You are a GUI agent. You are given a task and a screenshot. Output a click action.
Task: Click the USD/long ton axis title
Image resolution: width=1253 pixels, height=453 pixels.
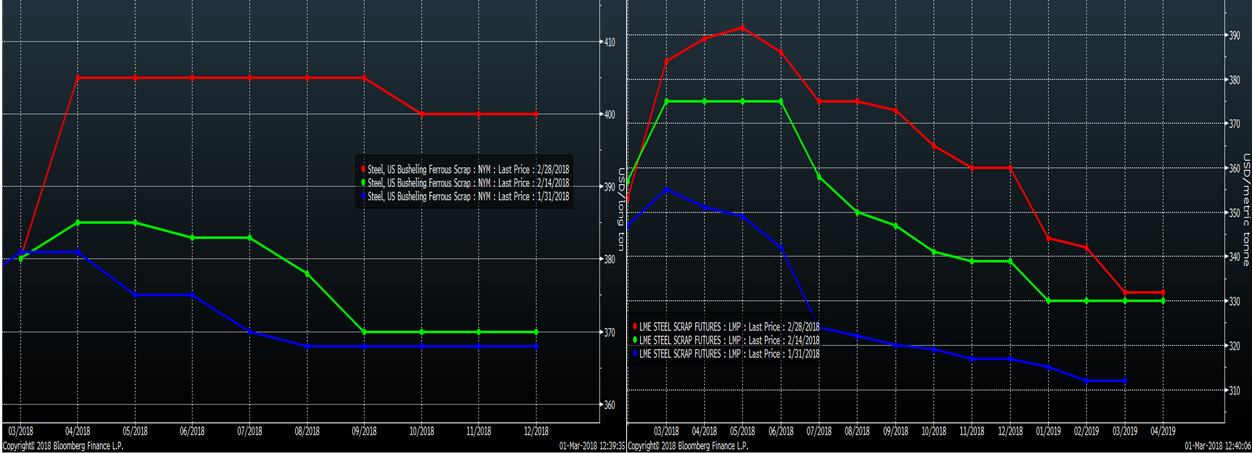622,196
